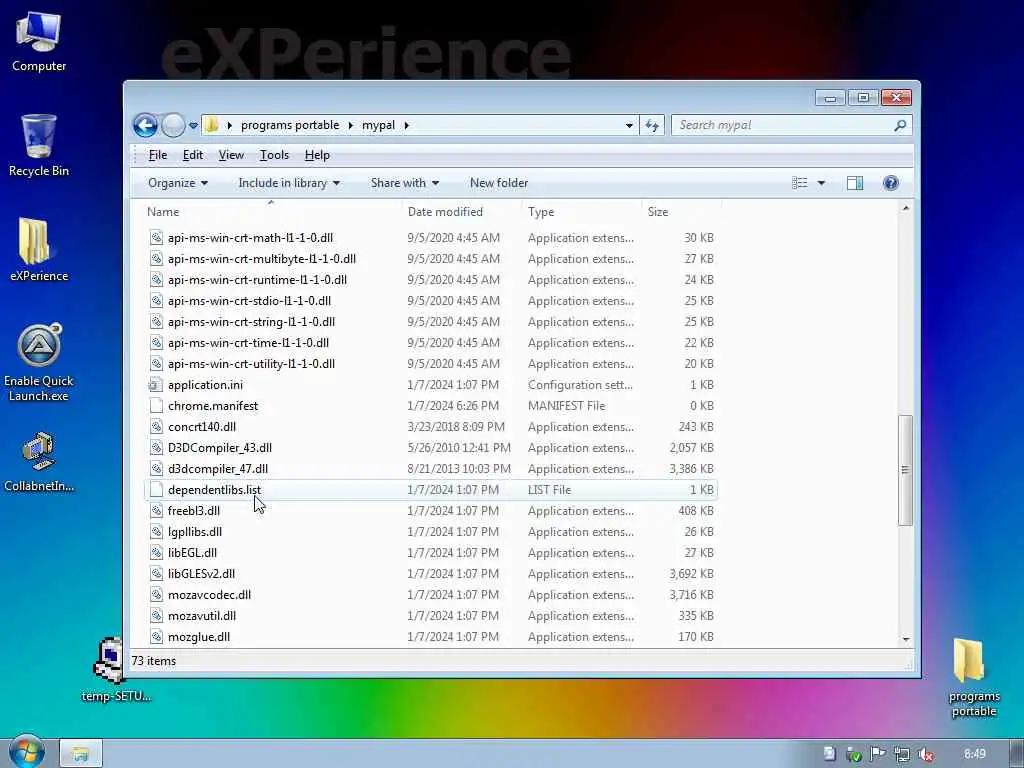Click the chrome.manifest file icon
The height and width of the screenshot is (768, 1024).
click(x=156, y=406)
